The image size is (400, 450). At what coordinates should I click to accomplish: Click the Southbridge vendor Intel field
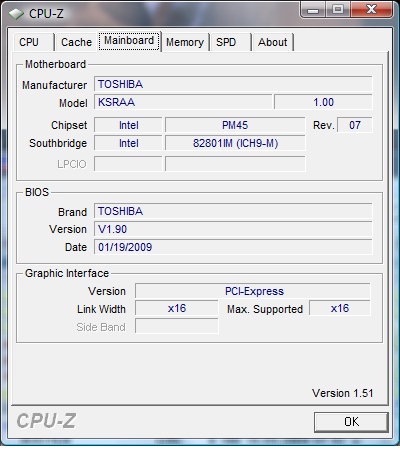click(x=128, y=143)
